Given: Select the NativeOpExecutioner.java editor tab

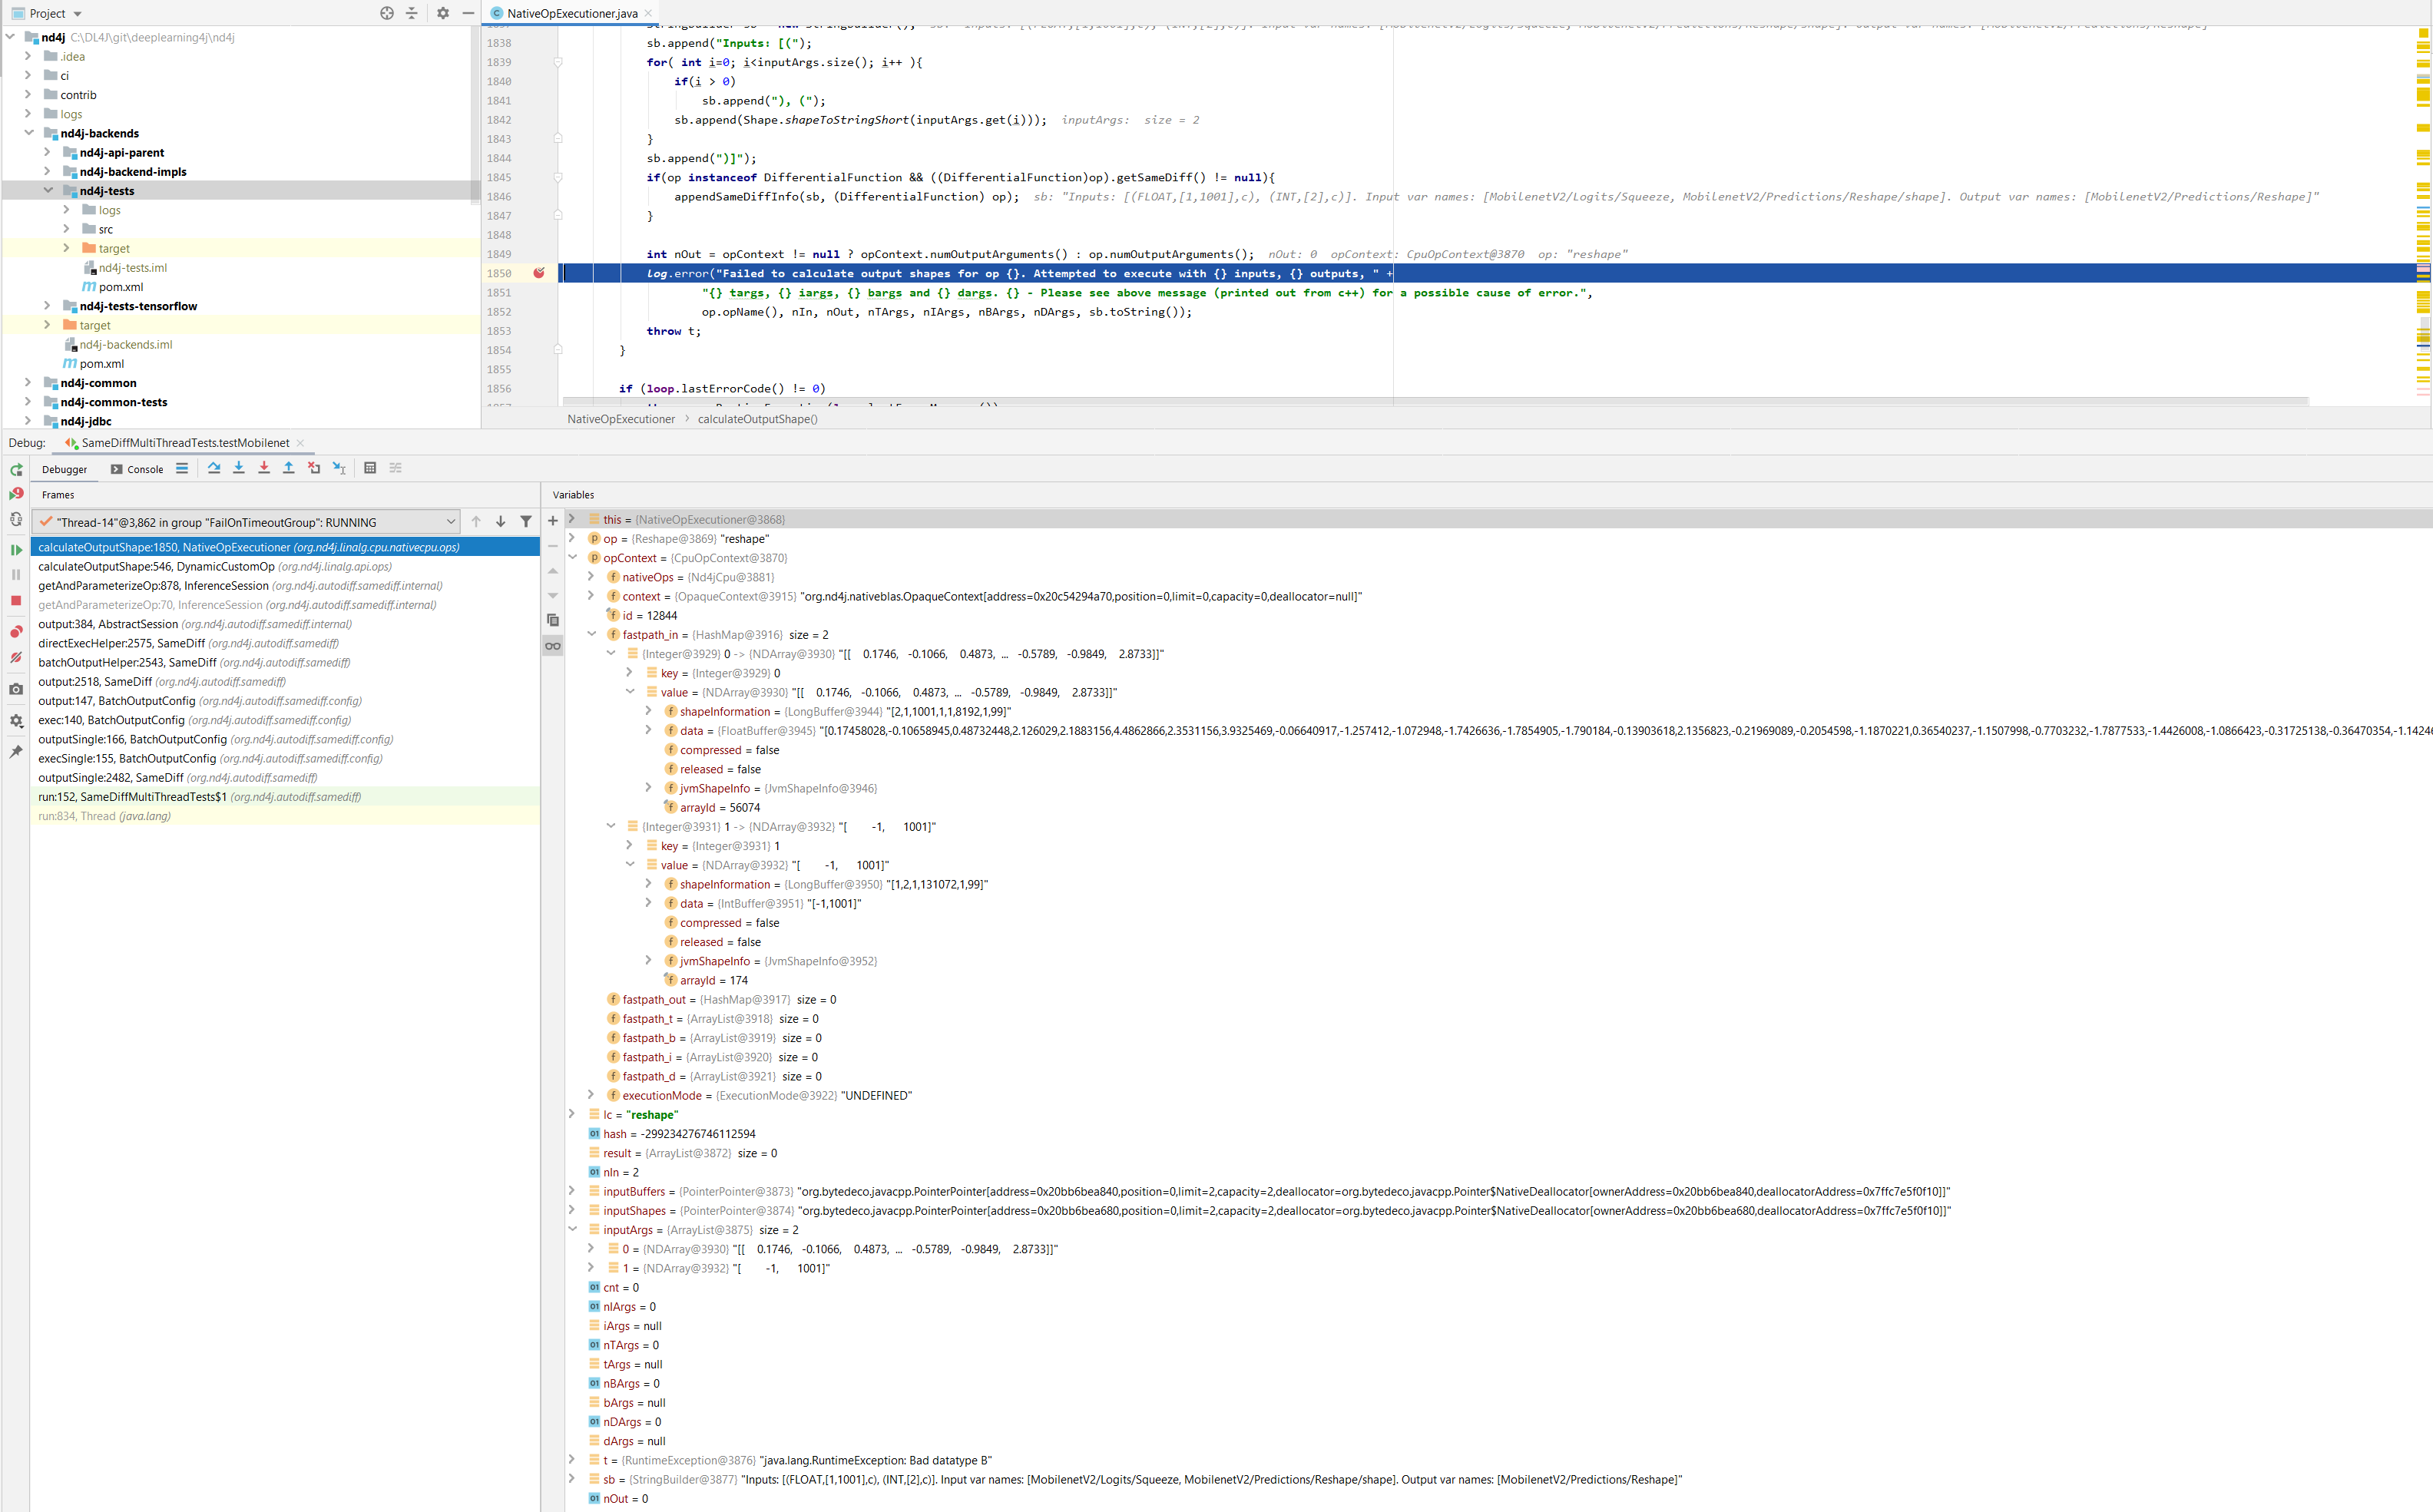Looking at the screenshot, I should tap(566, 13).
